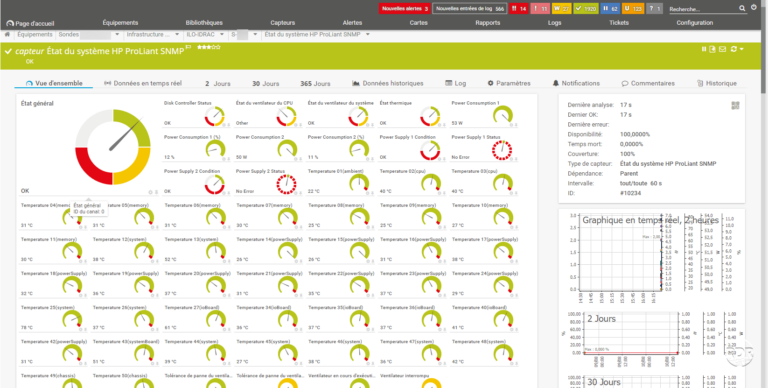The image size is (768, 388).
Task: Show unknown sensors via the grey ? 1 badge
Action: coord(655,9)
